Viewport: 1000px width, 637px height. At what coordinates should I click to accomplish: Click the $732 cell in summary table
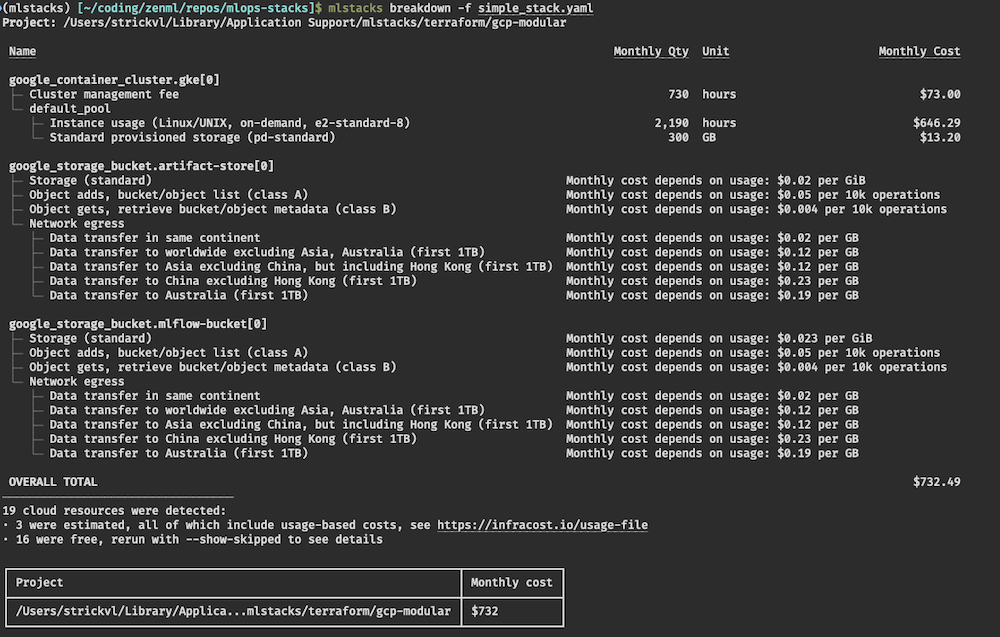485,611
